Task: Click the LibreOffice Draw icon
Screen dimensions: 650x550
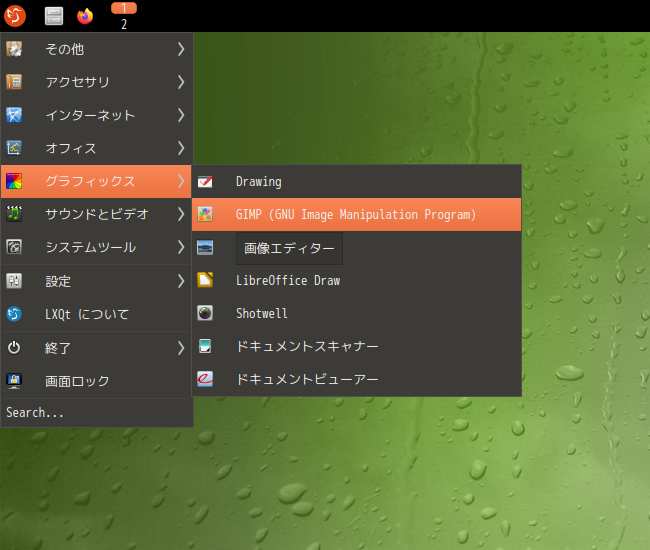Action: (x=205, y=280)
